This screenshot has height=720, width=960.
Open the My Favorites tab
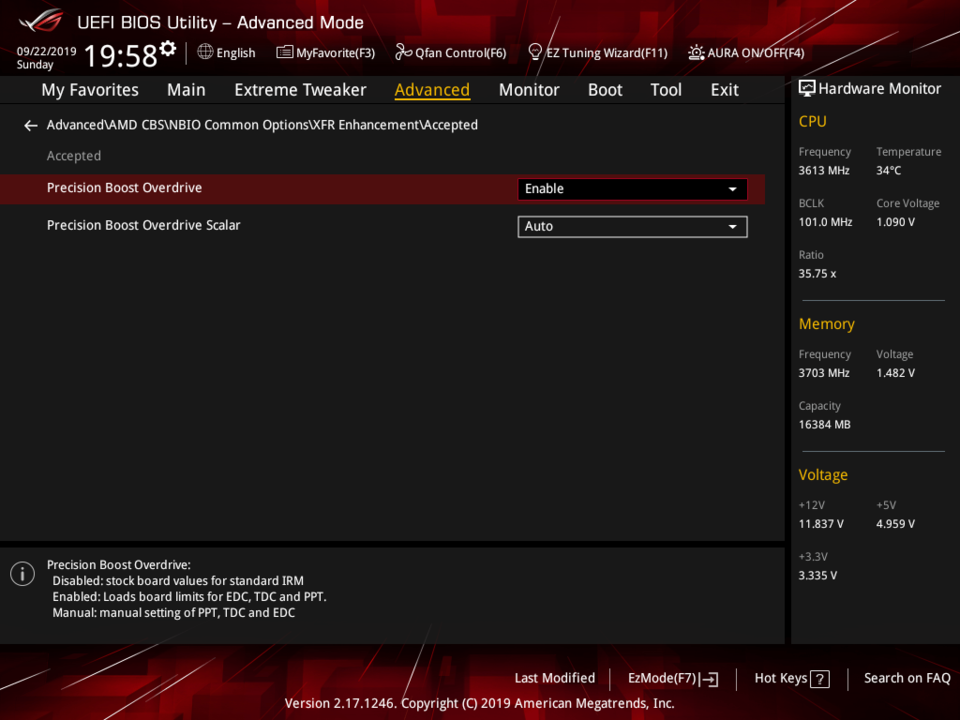tap(90, 90)
